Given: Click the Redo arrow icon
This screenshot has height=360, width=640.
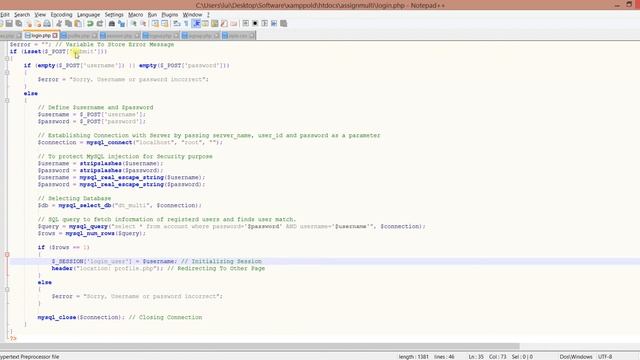Looking at the screenshot, I should pyautogui.click(x=100, y=24).
